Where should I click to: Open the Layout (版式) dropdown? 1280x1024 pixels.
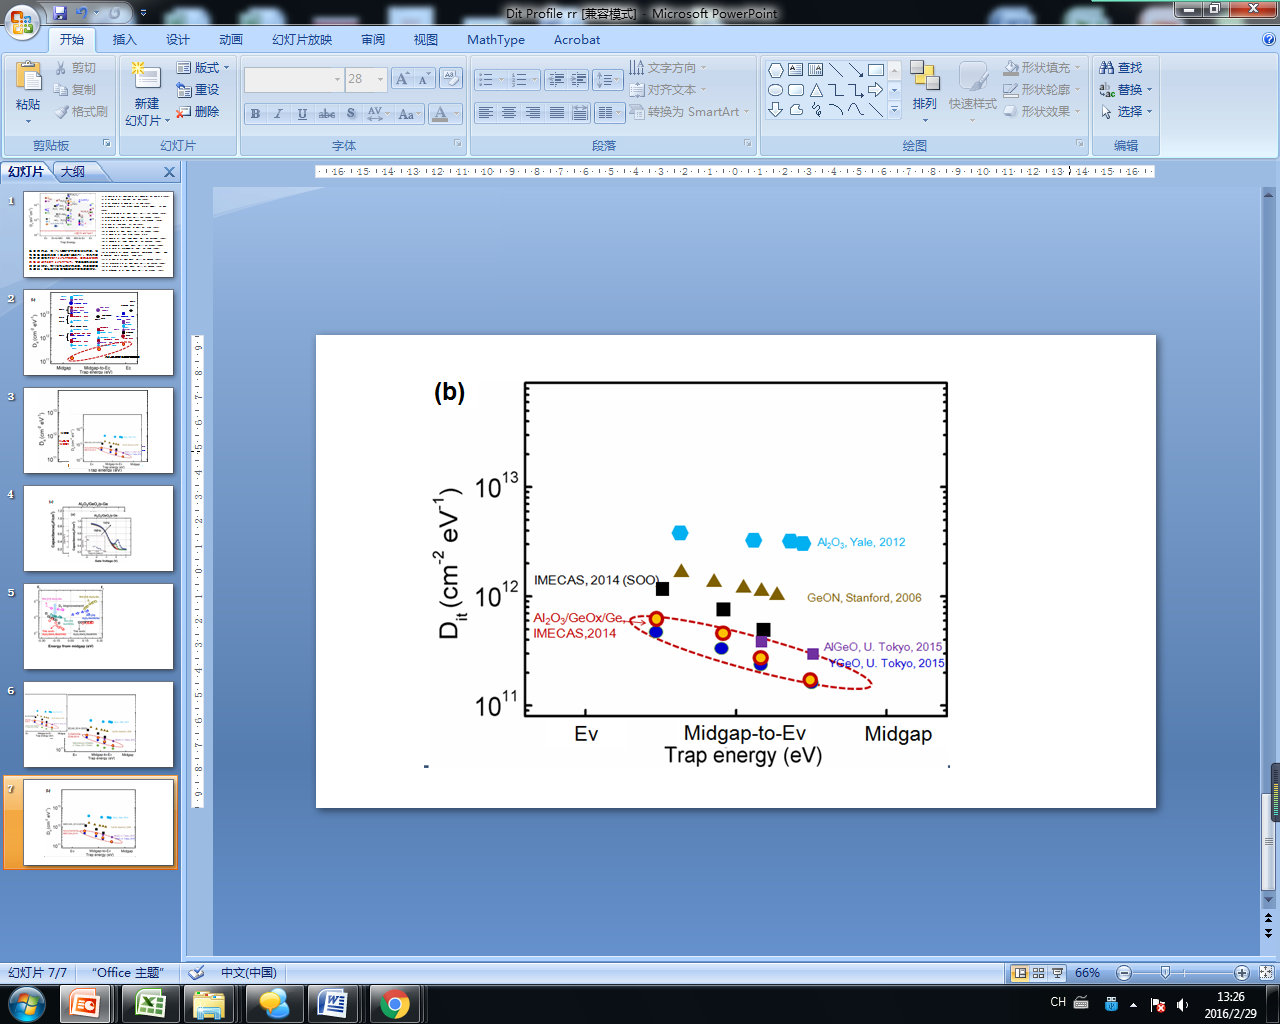click(x=203, y=68)
